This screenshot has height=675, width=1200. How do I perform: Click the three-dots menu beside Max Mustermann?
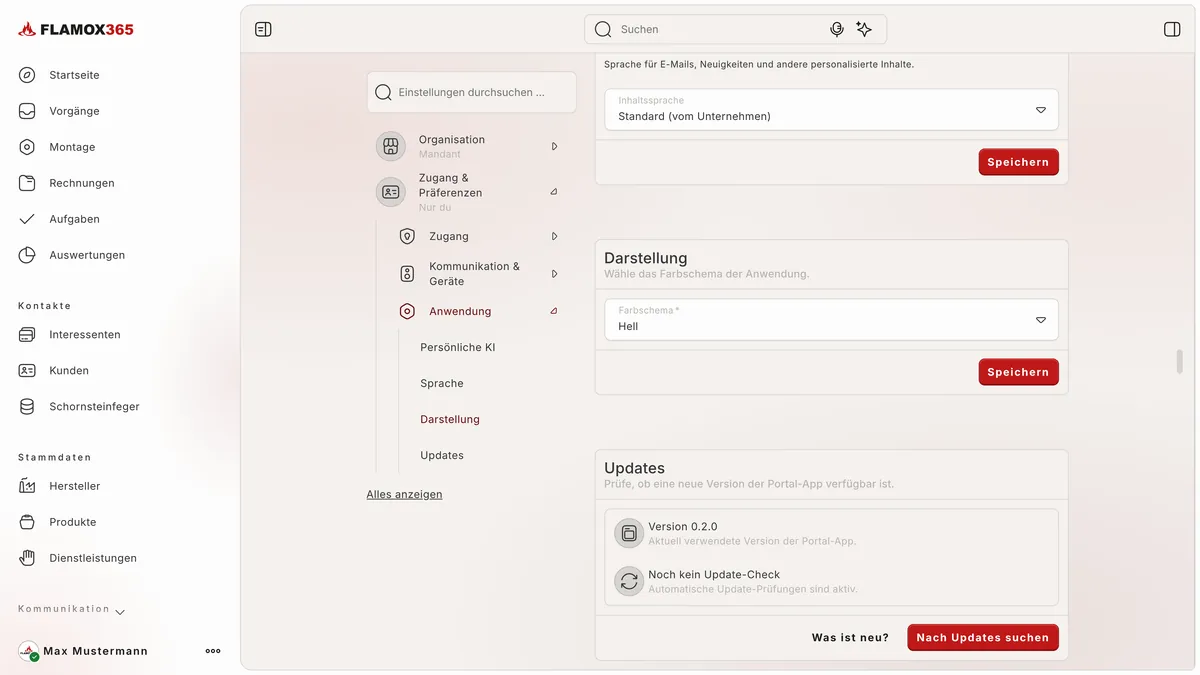213,651
